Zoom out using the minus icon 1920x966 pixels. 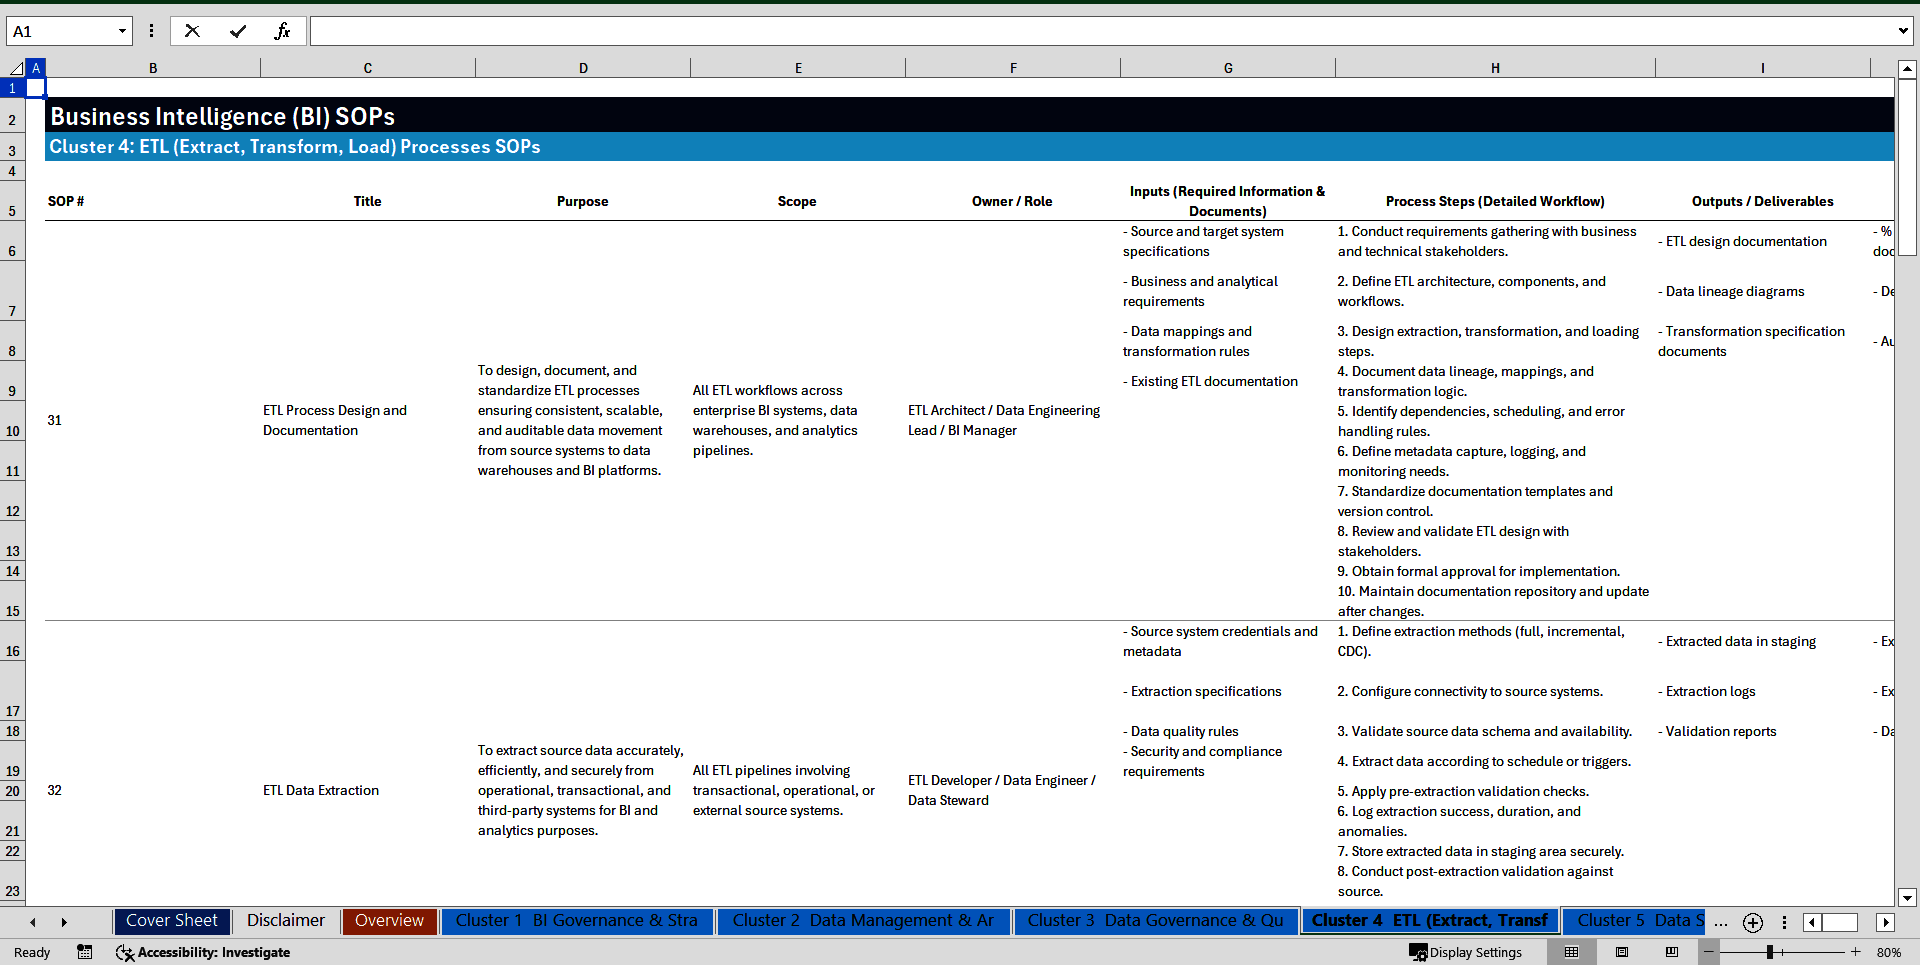point(1709,952)
